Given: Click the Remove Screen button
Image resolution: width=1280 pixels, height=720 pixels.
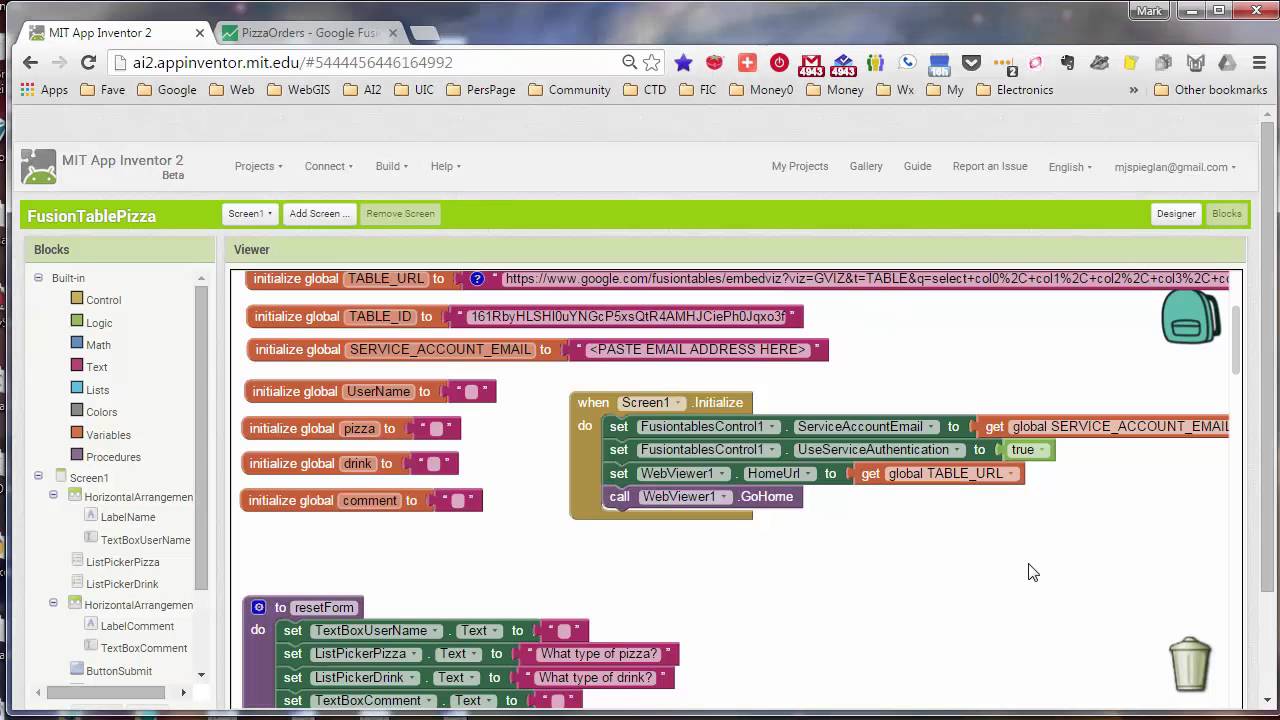Looking at the screenshot, I should 400,214.
